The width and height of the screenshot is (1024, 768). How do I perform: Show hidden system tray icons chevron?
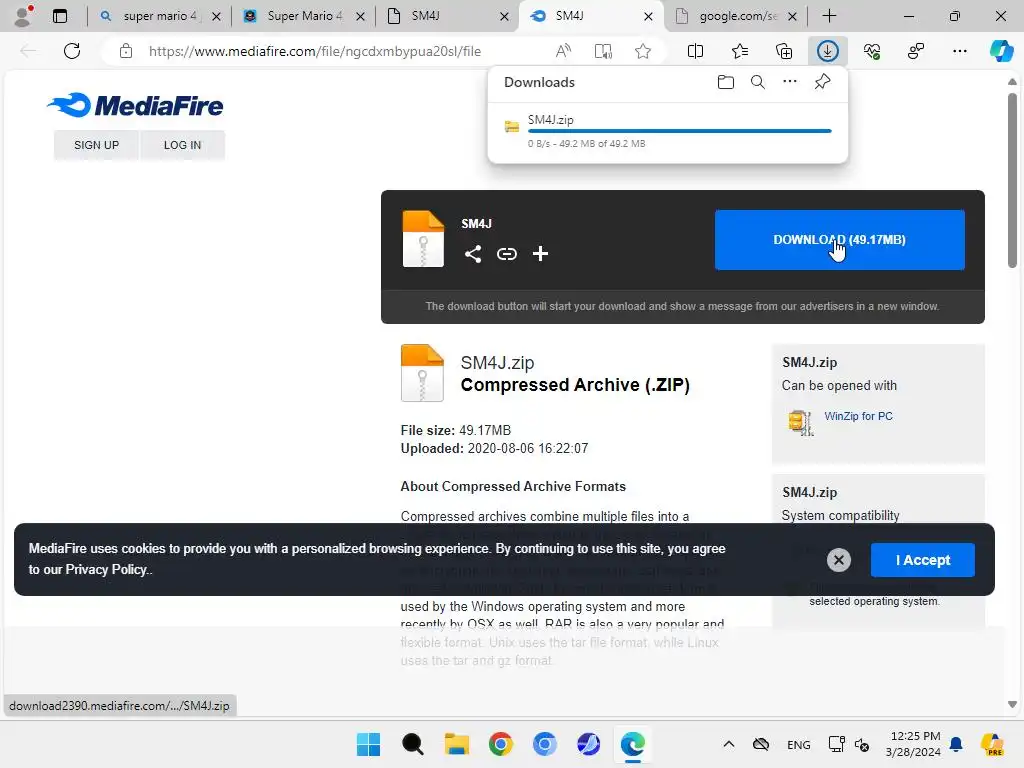click(x=729, y=744)
